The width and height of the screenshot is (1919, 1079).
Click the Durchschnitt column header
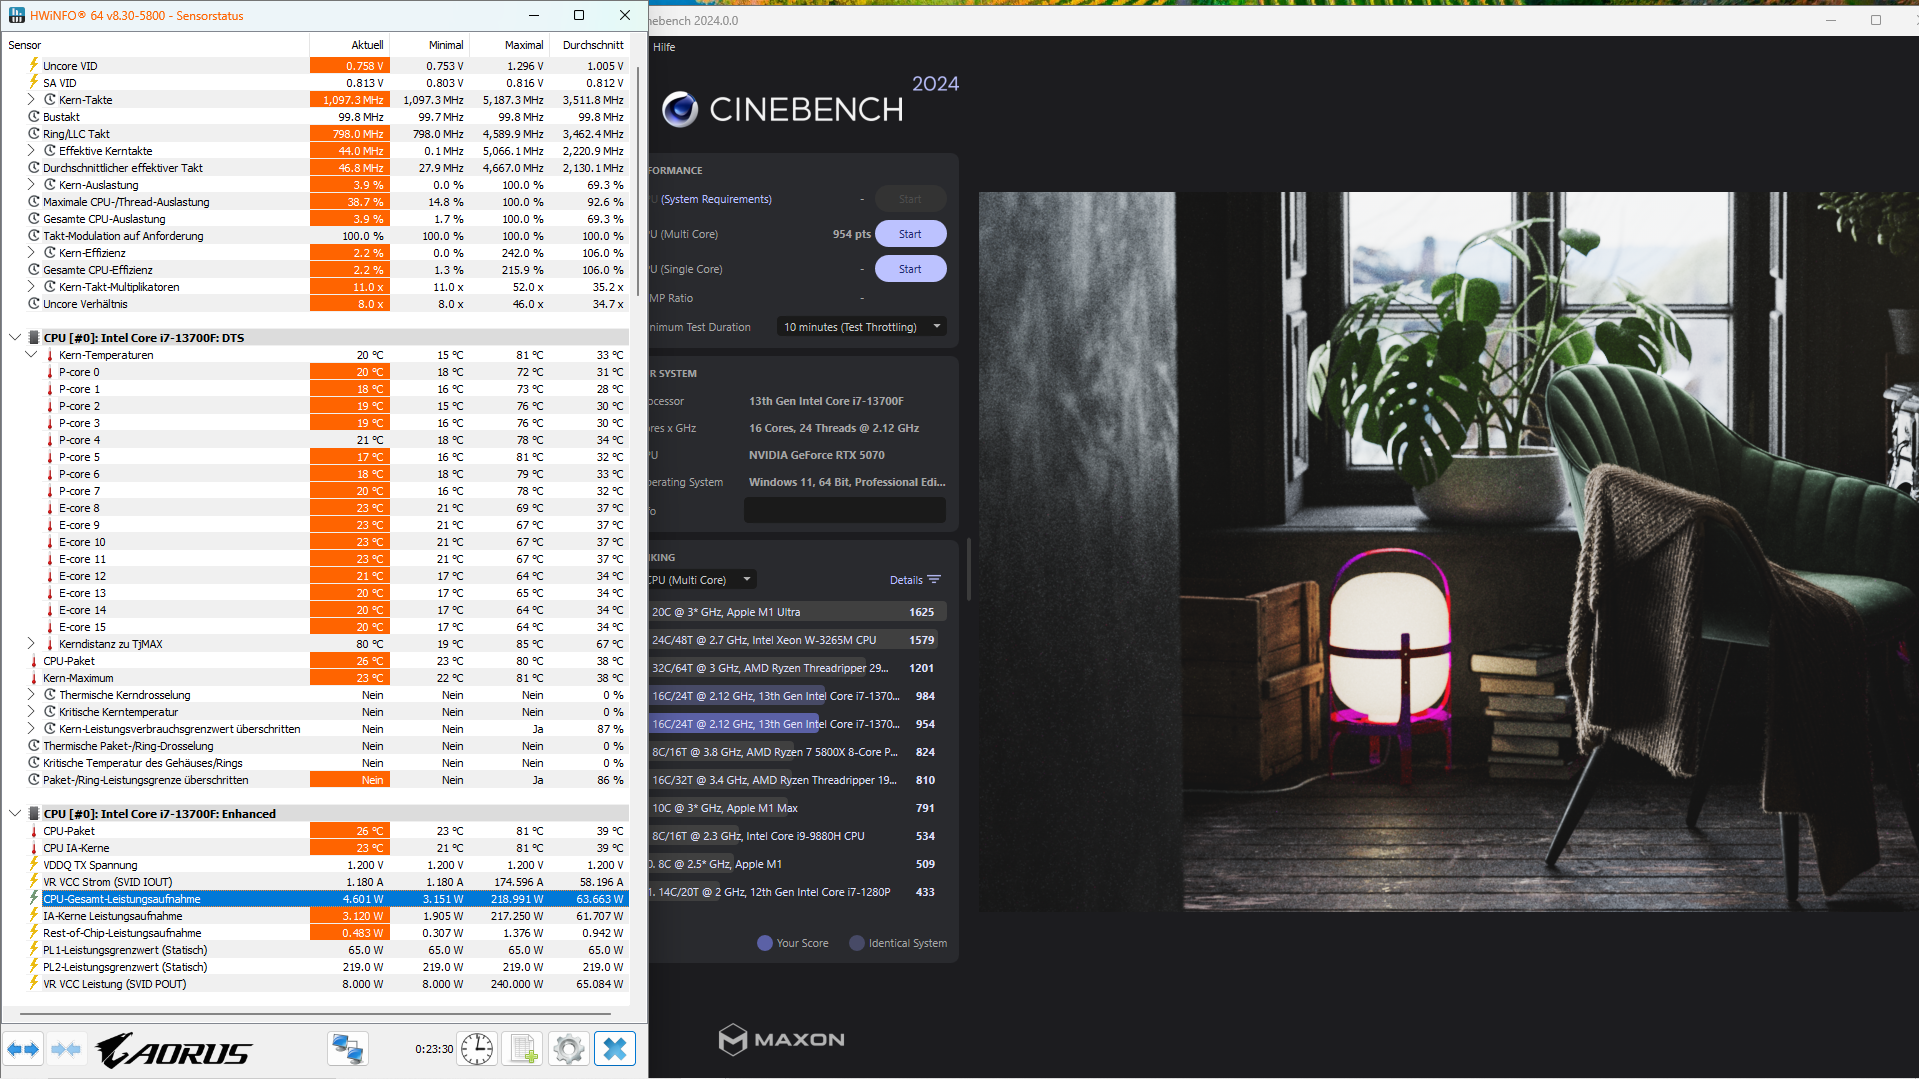click(589, 45)
